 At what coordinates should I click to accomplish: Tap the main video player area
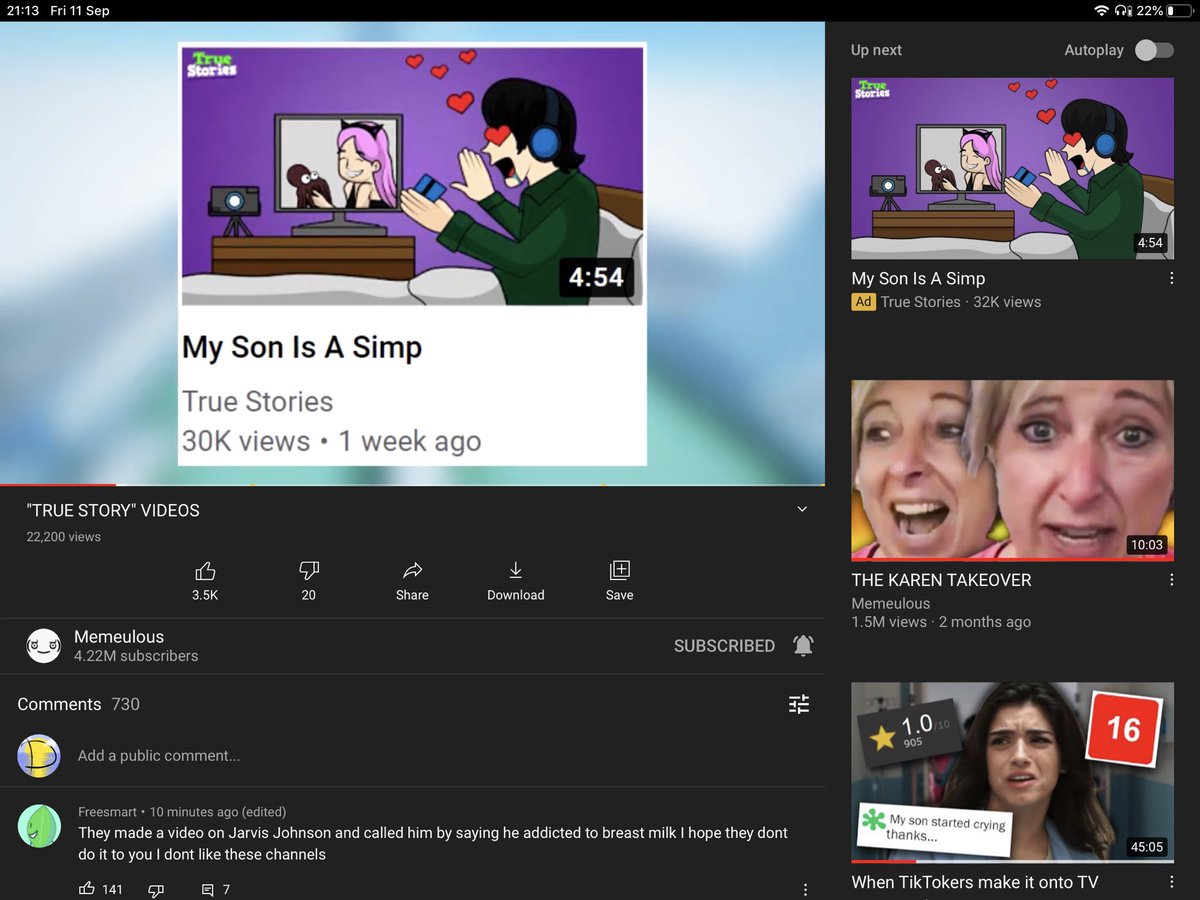click(412, 253)
